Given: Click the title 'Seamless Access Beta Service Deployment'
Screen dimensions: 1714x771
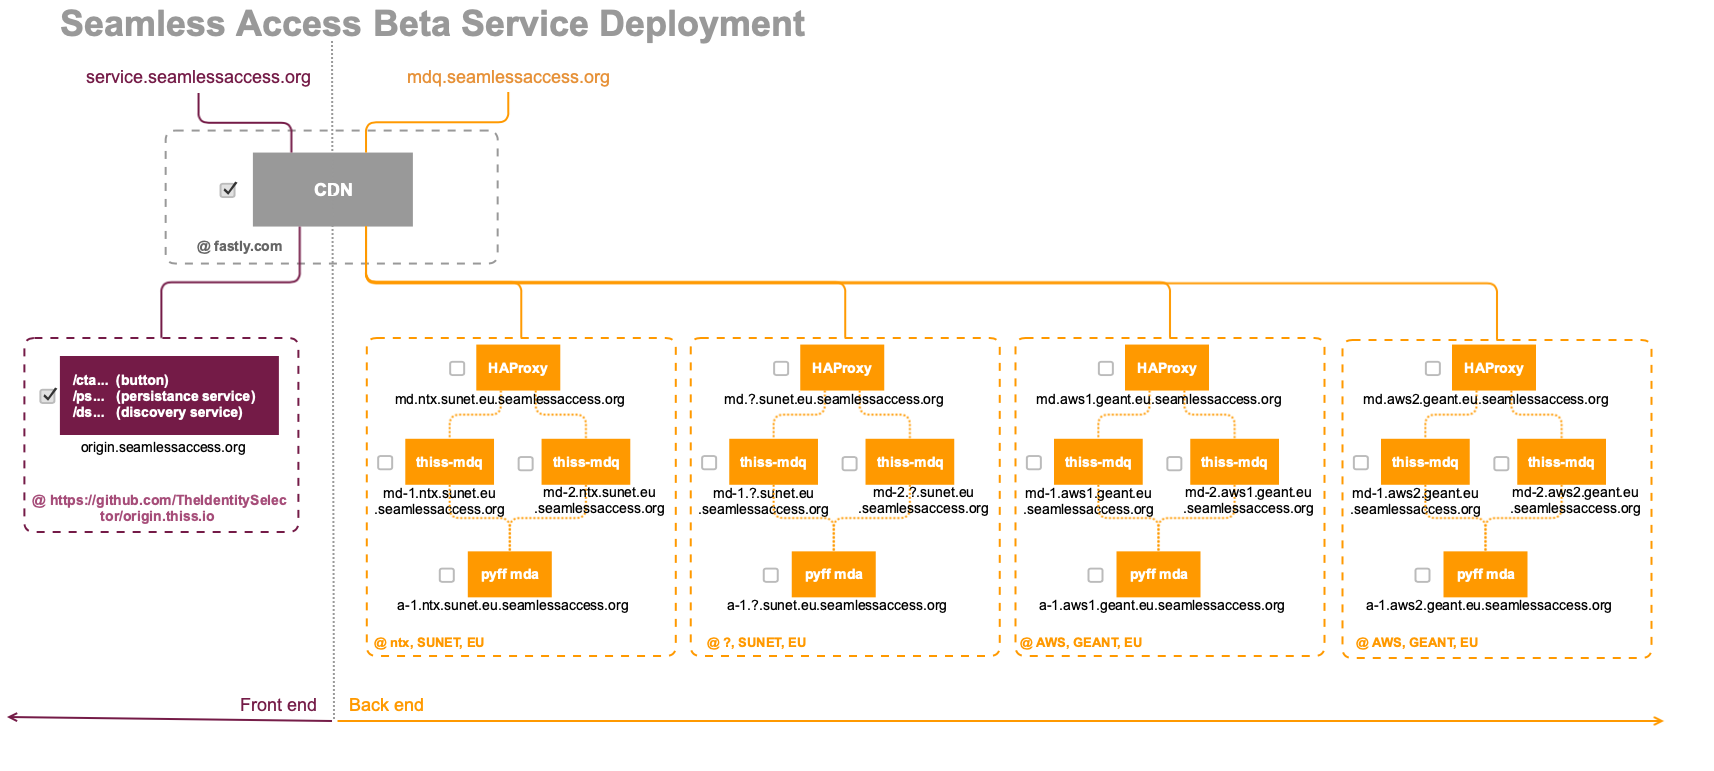Looking at the screenshot, I should point(433,24).
